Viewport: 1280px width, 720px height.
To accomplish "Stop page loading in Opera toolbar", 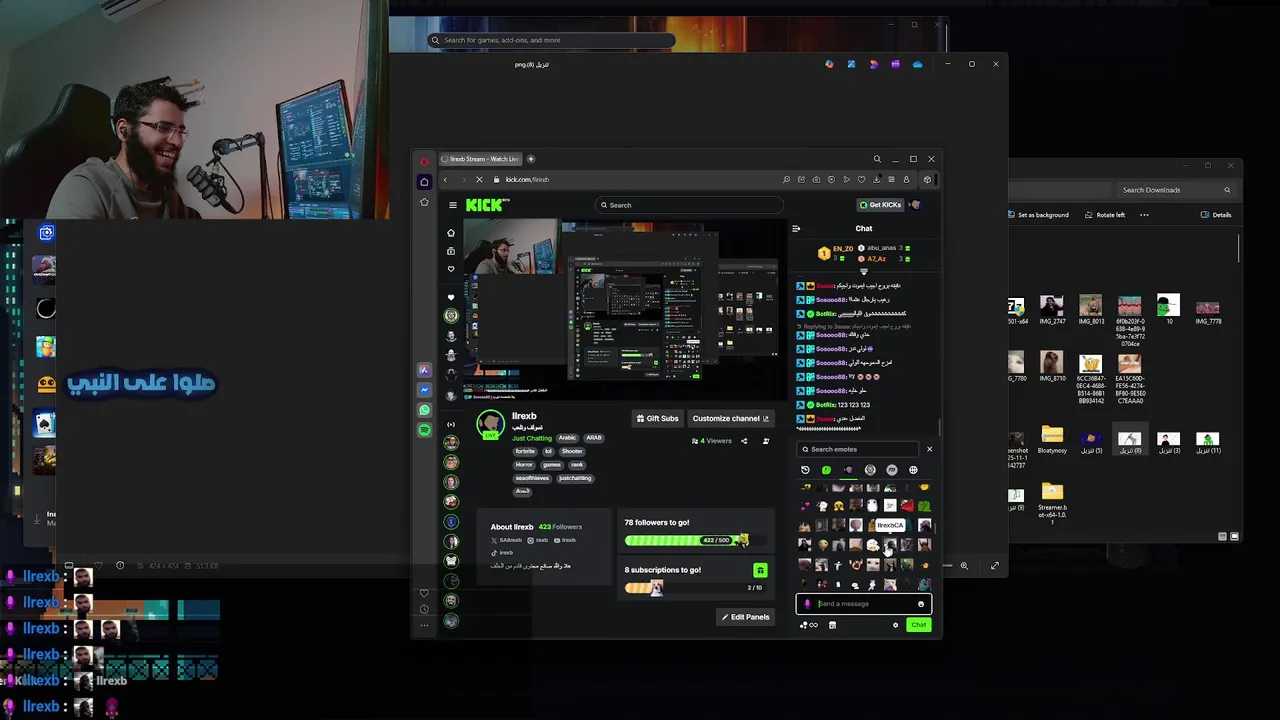I will pos(479,180).
